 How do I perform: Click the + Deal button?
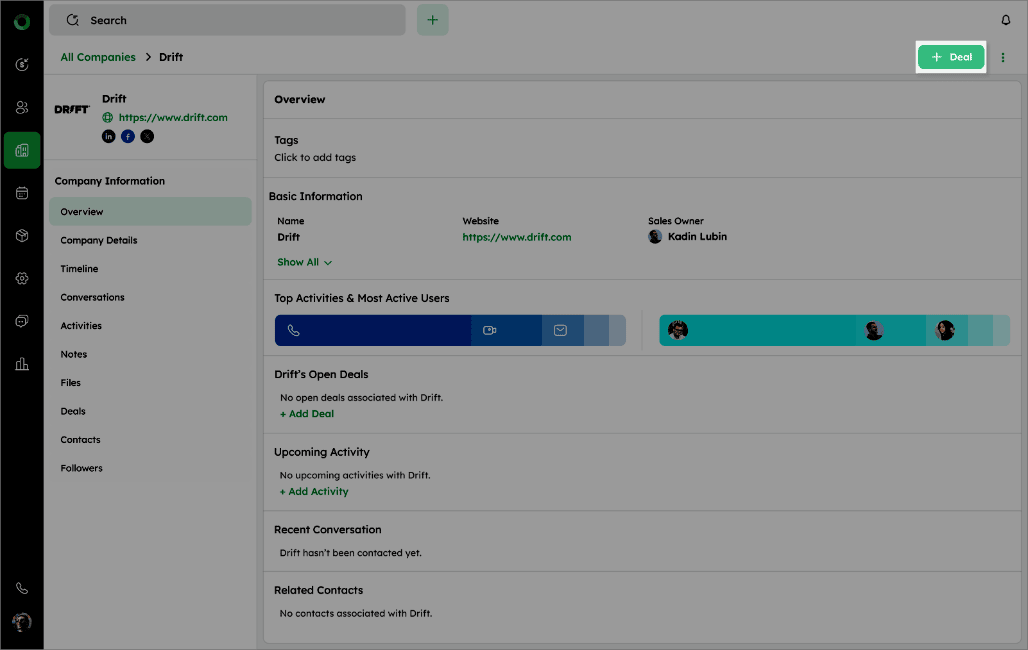coord(951,57)
